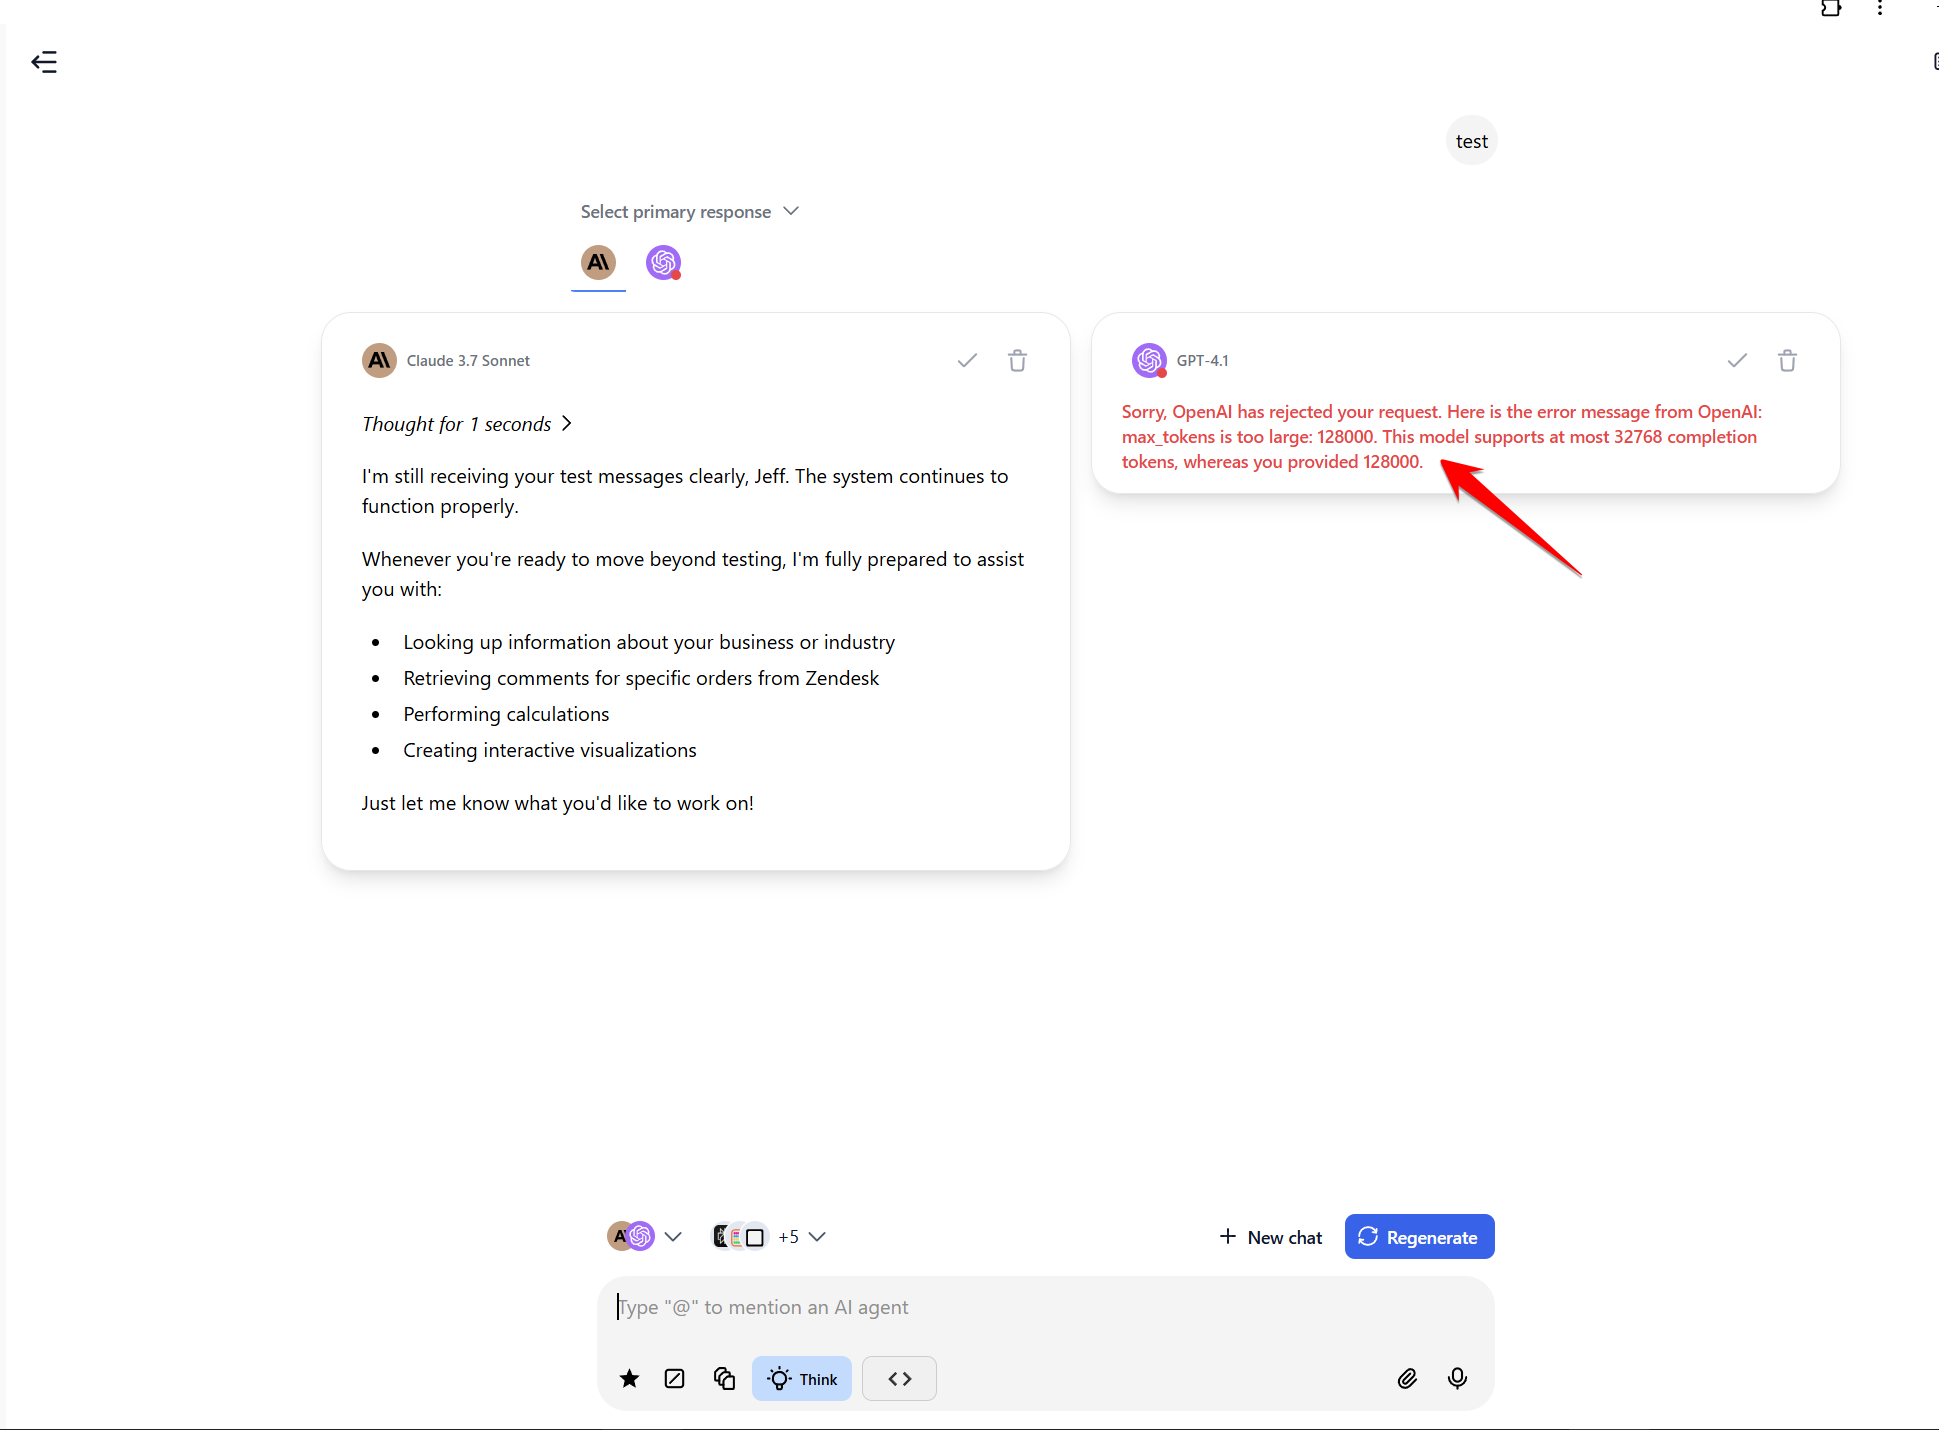1939x1430 pixels.
Task: Click the overlapping chat bubbles icon
Action: coord(725,1379)
